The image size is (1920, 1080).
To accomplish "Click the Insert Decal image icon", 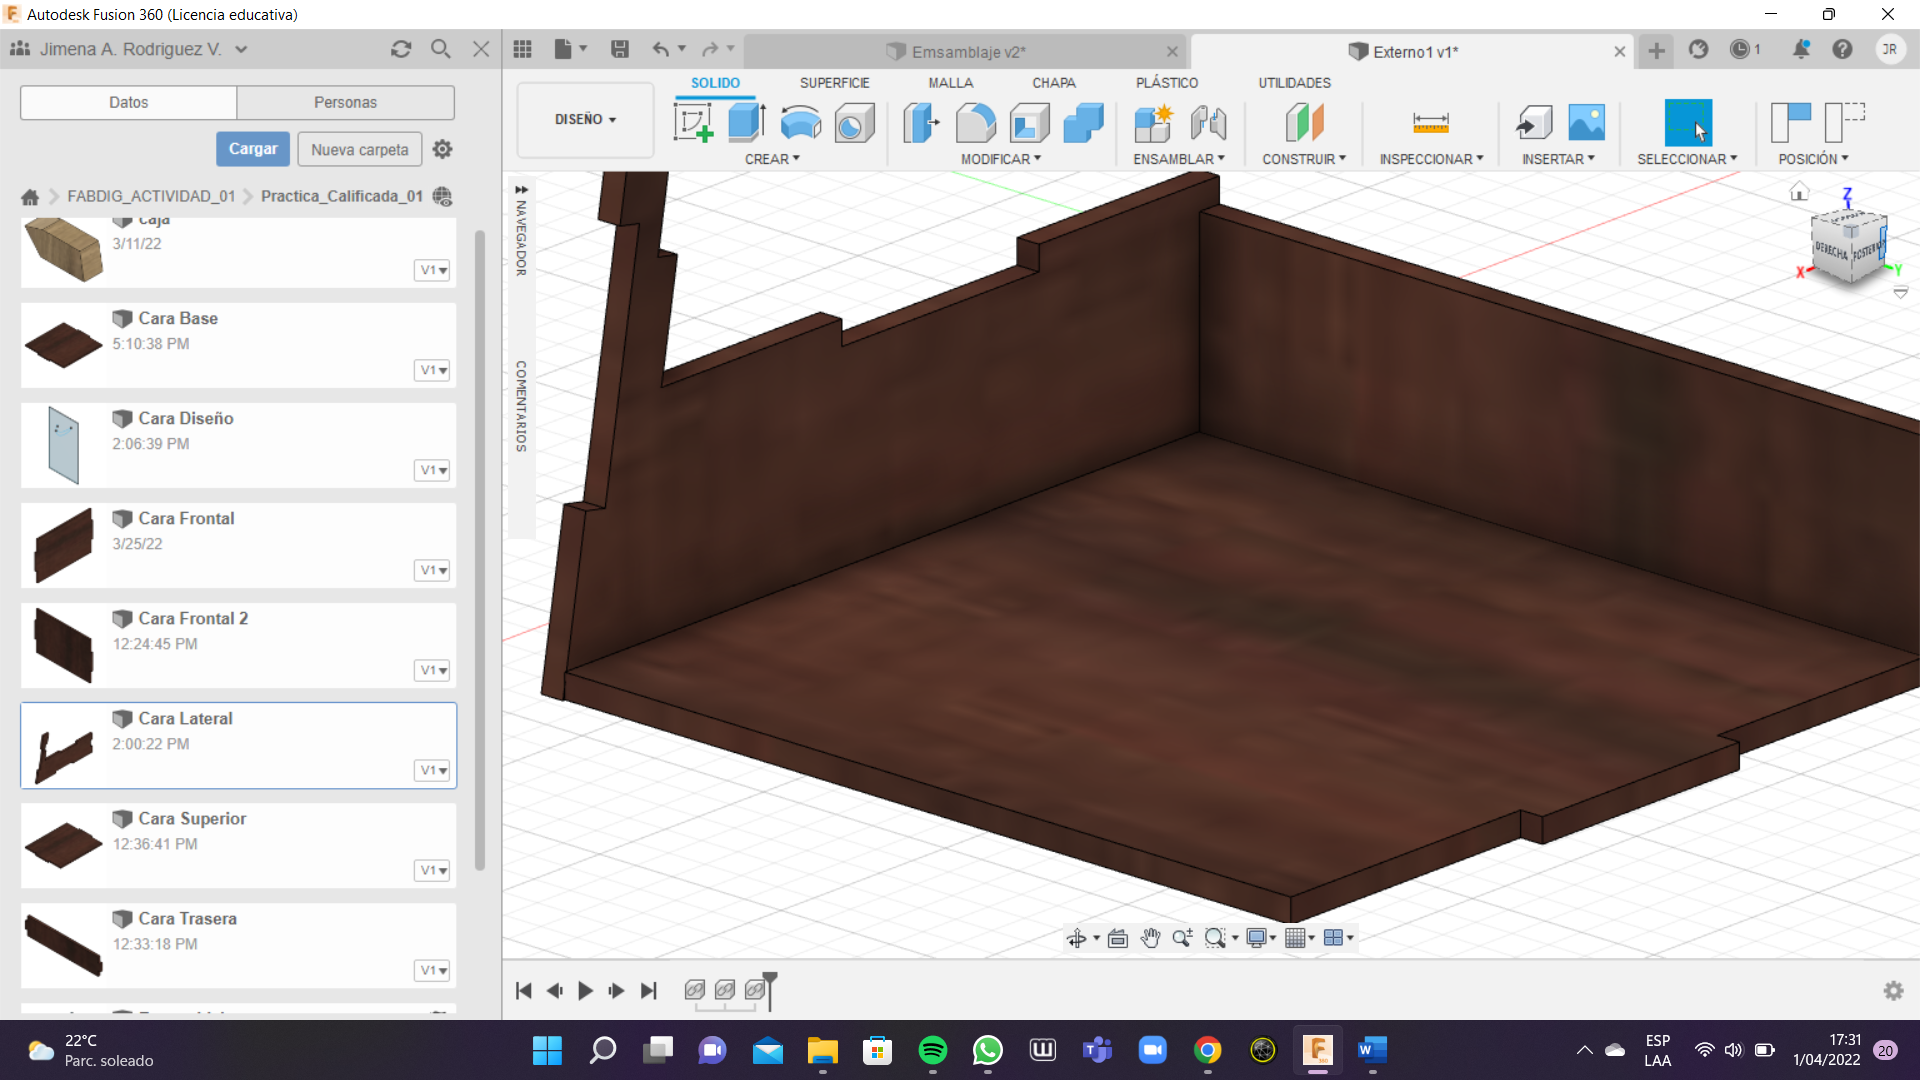I will pyautogui.click(x=1587, y=122).
